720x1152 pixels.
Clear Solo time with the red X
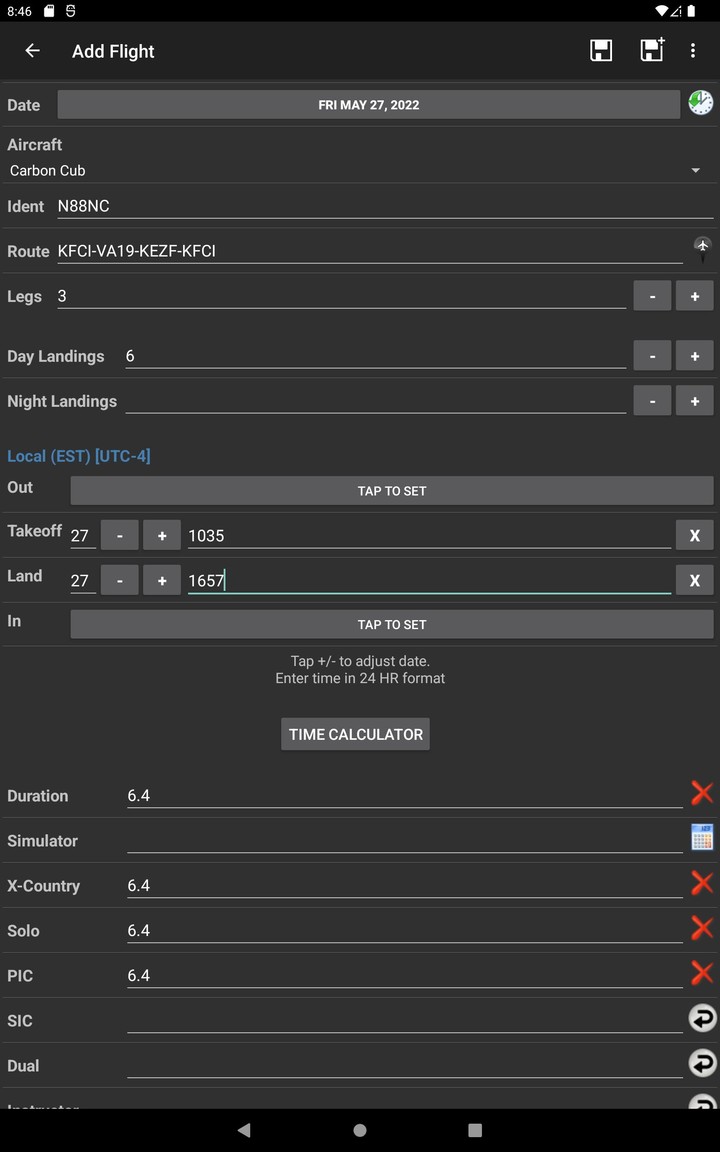[x=702, y=928]
